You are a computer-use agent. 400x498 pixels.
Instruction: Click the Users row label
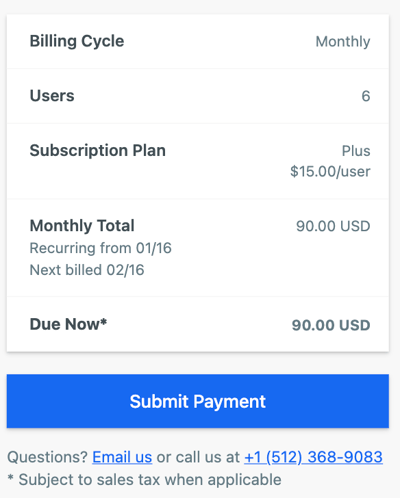(52, 96)
